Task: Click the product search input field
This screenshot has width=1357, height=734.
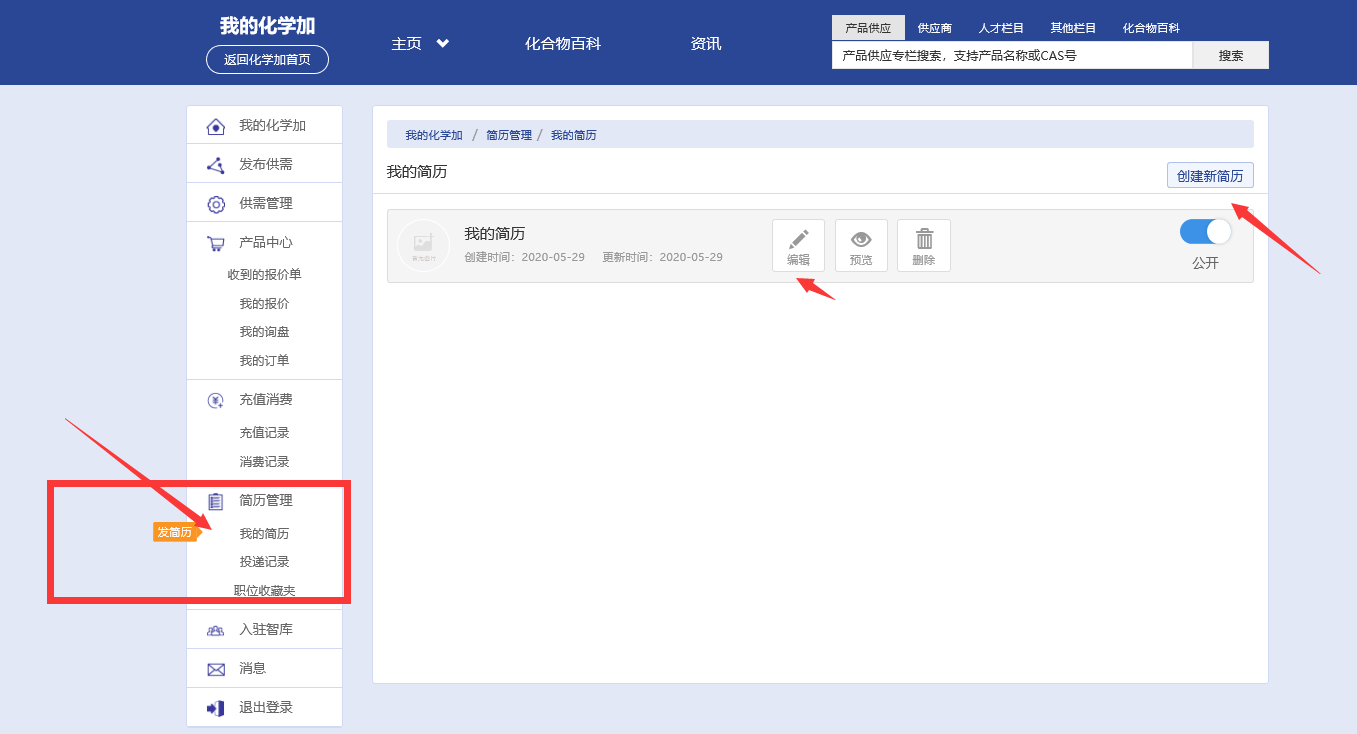Action: point(1011,56)
